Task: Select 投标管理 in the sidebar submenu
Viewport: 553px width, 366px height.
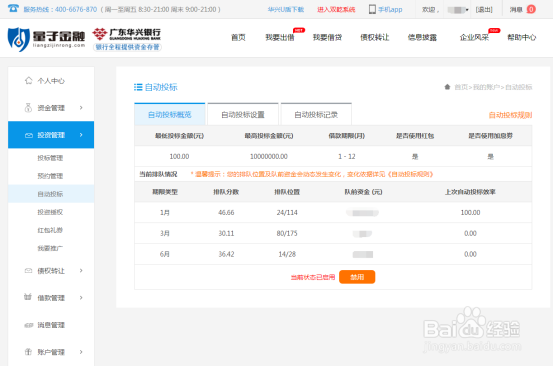Action: coord(50,158)
